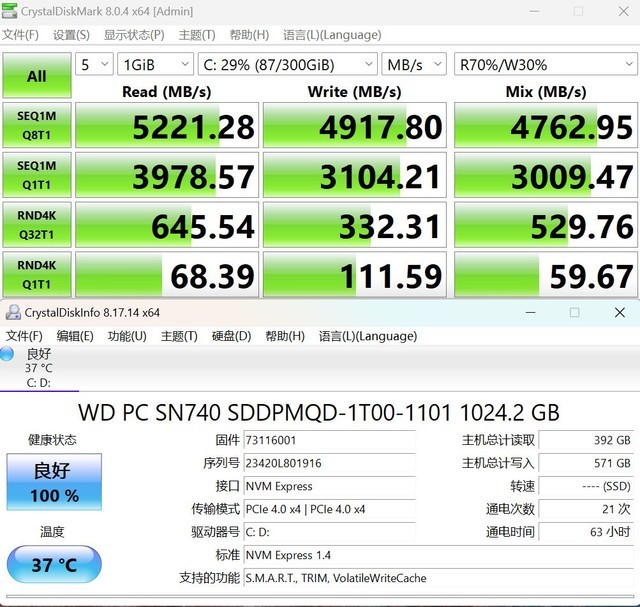Open CrystalDiskInfo 硬盘(D) menu

231,336
